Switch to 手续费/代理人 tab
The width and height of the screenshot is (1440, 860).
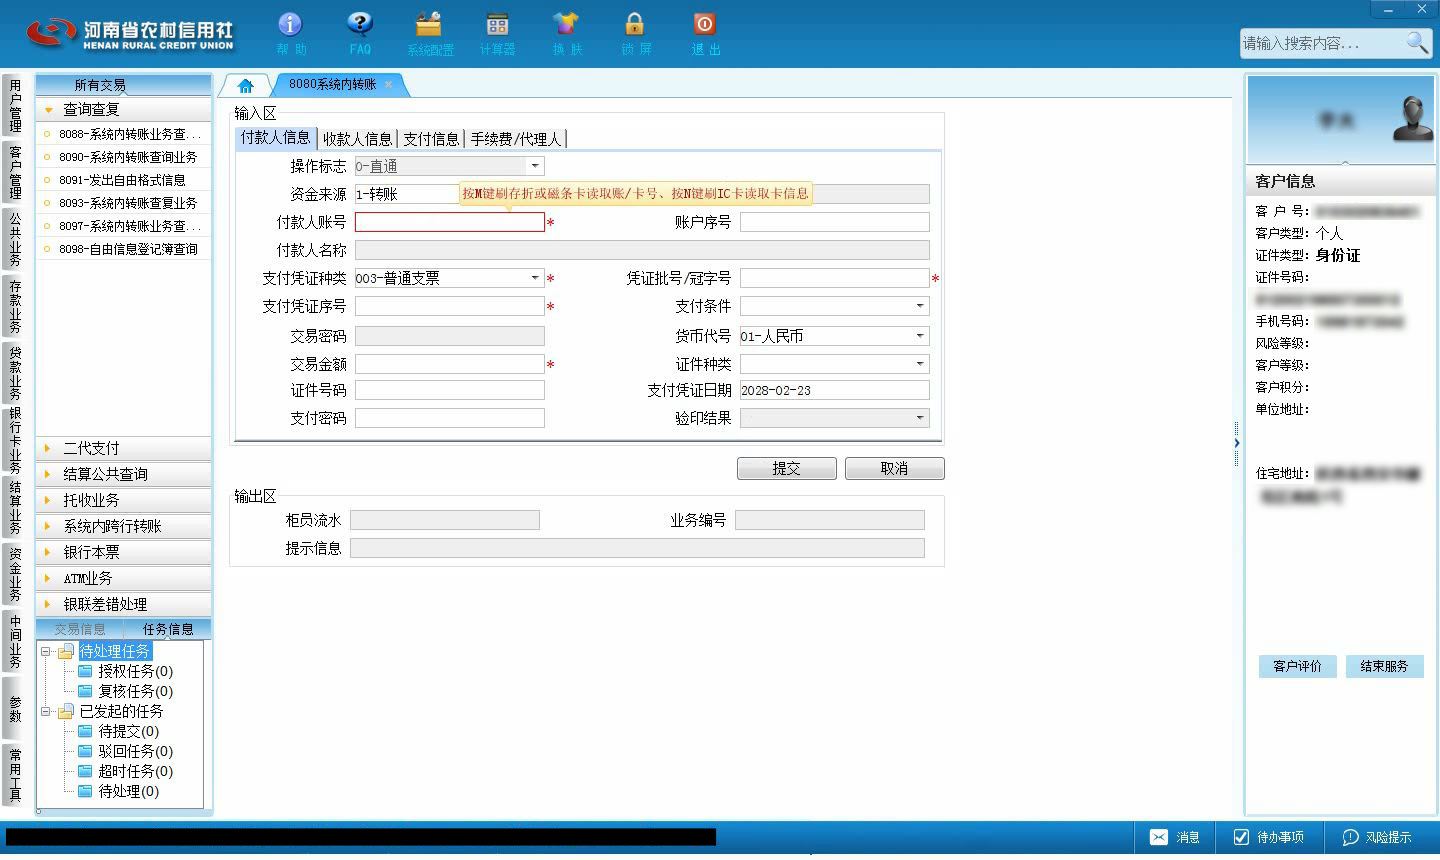tap(516, 139)
